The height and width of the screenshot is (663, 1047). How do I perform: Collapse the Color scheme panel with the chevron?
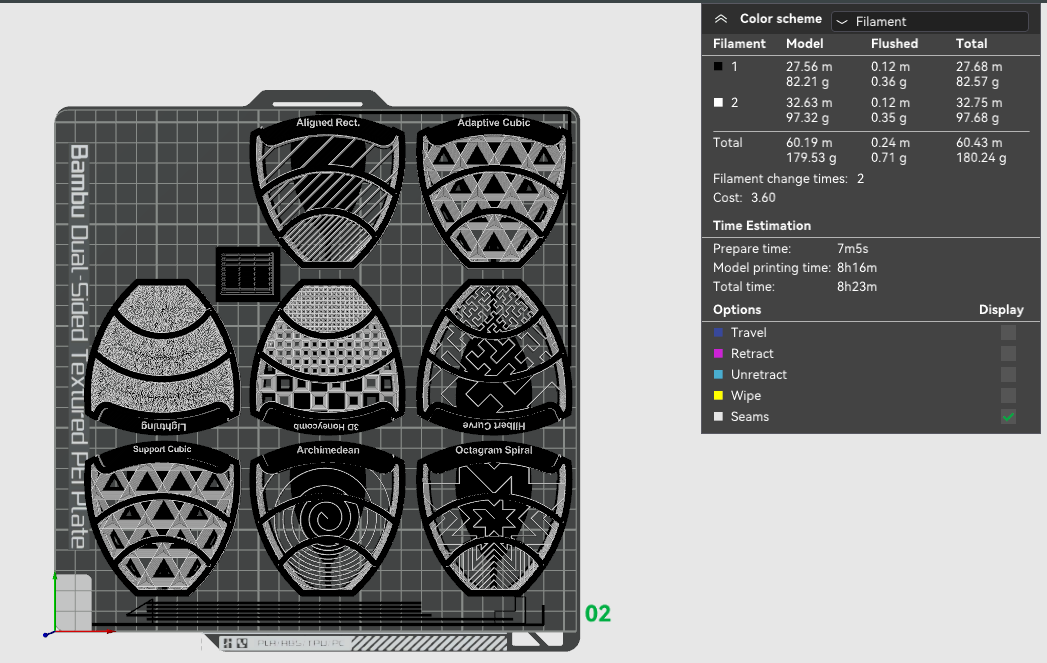(721, 18)
